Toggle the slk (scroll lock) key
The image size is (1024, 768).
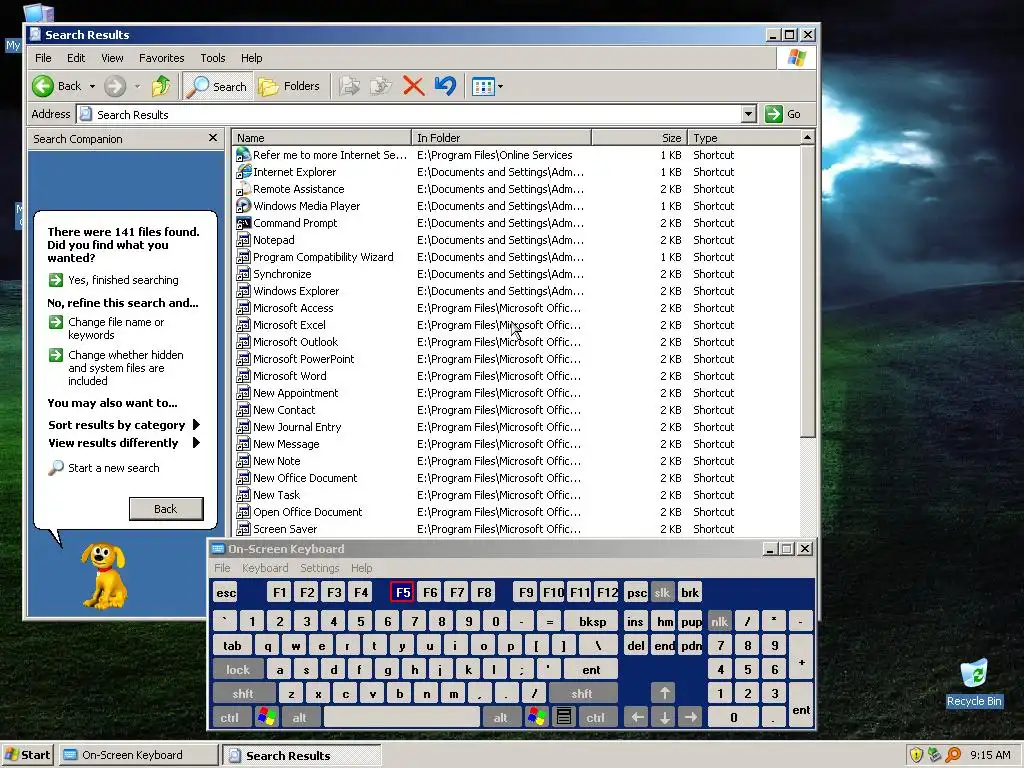coord(662,592)
